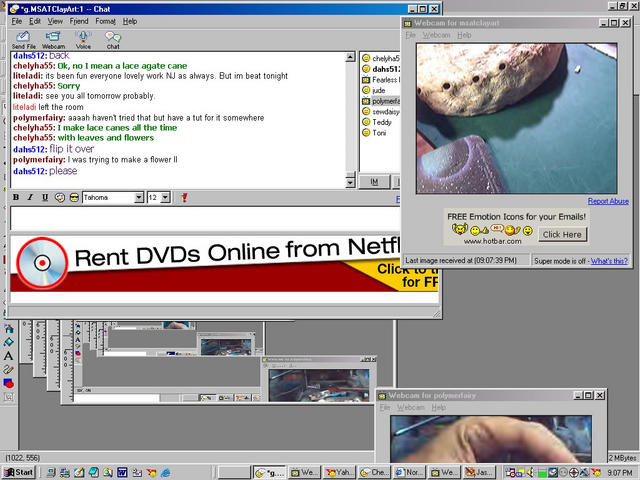Open the text color palette icon
This screenshot has width=640, height=480.
click(x=60, y=198)
